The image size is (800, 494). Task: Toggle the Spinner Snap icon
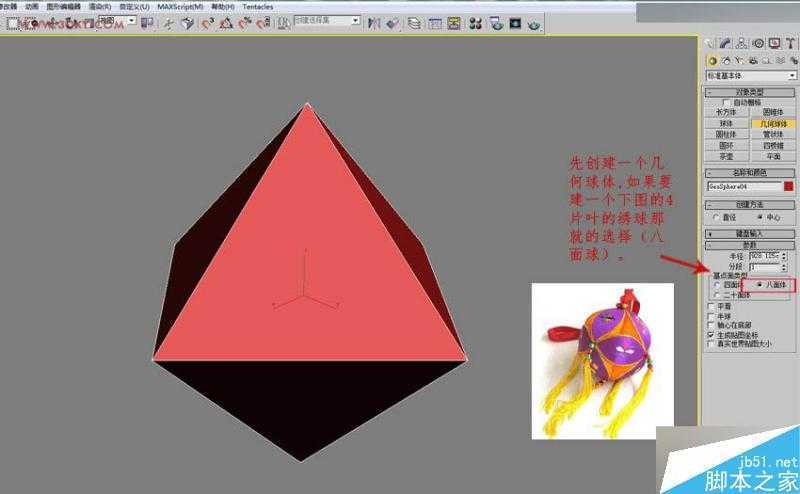[263, 23]
